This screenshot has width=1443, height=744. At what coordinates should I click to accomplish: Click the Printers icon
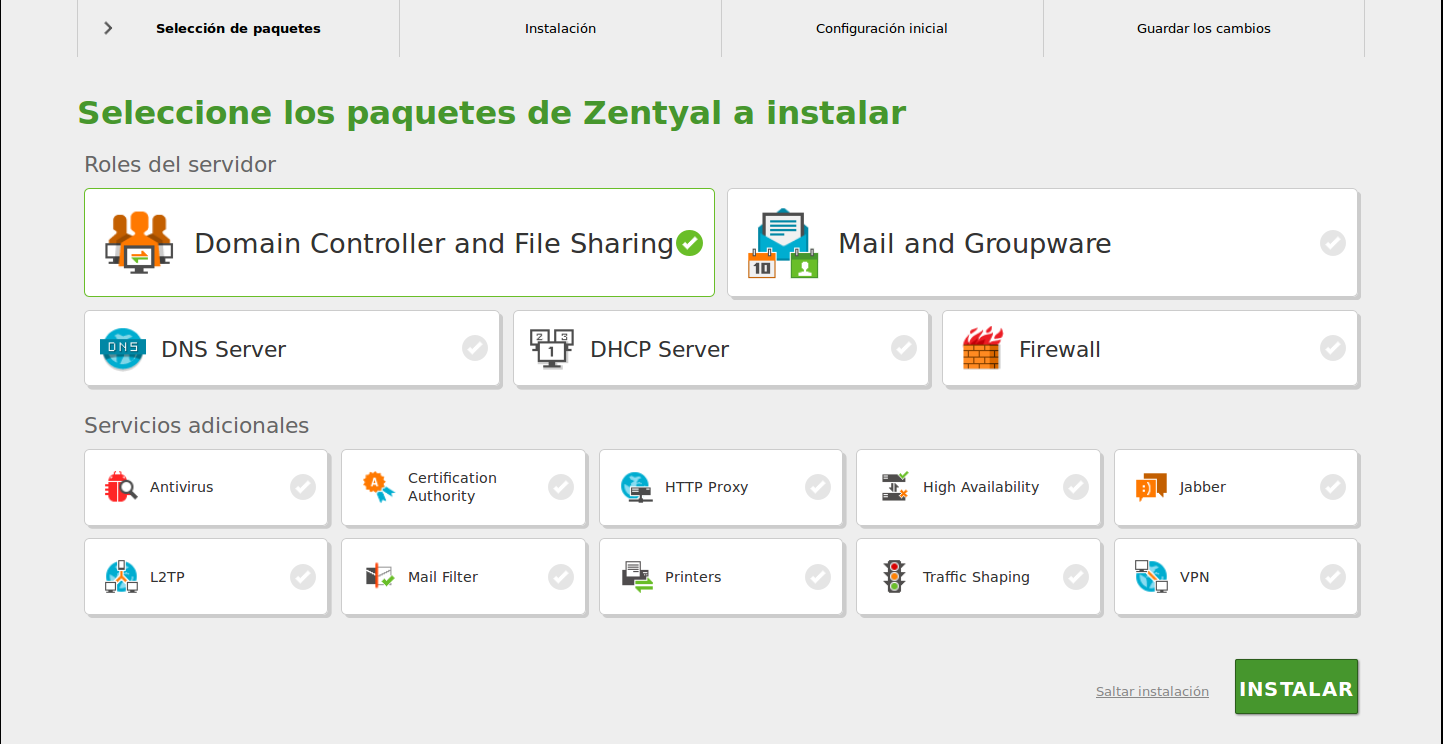tap(637, 577)
